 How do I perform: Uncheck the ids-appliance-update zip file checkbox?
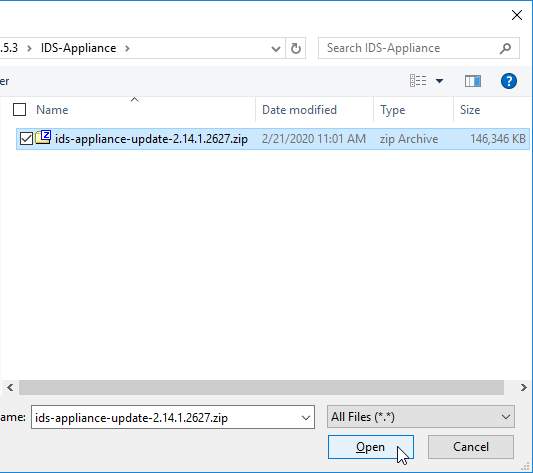26,139
